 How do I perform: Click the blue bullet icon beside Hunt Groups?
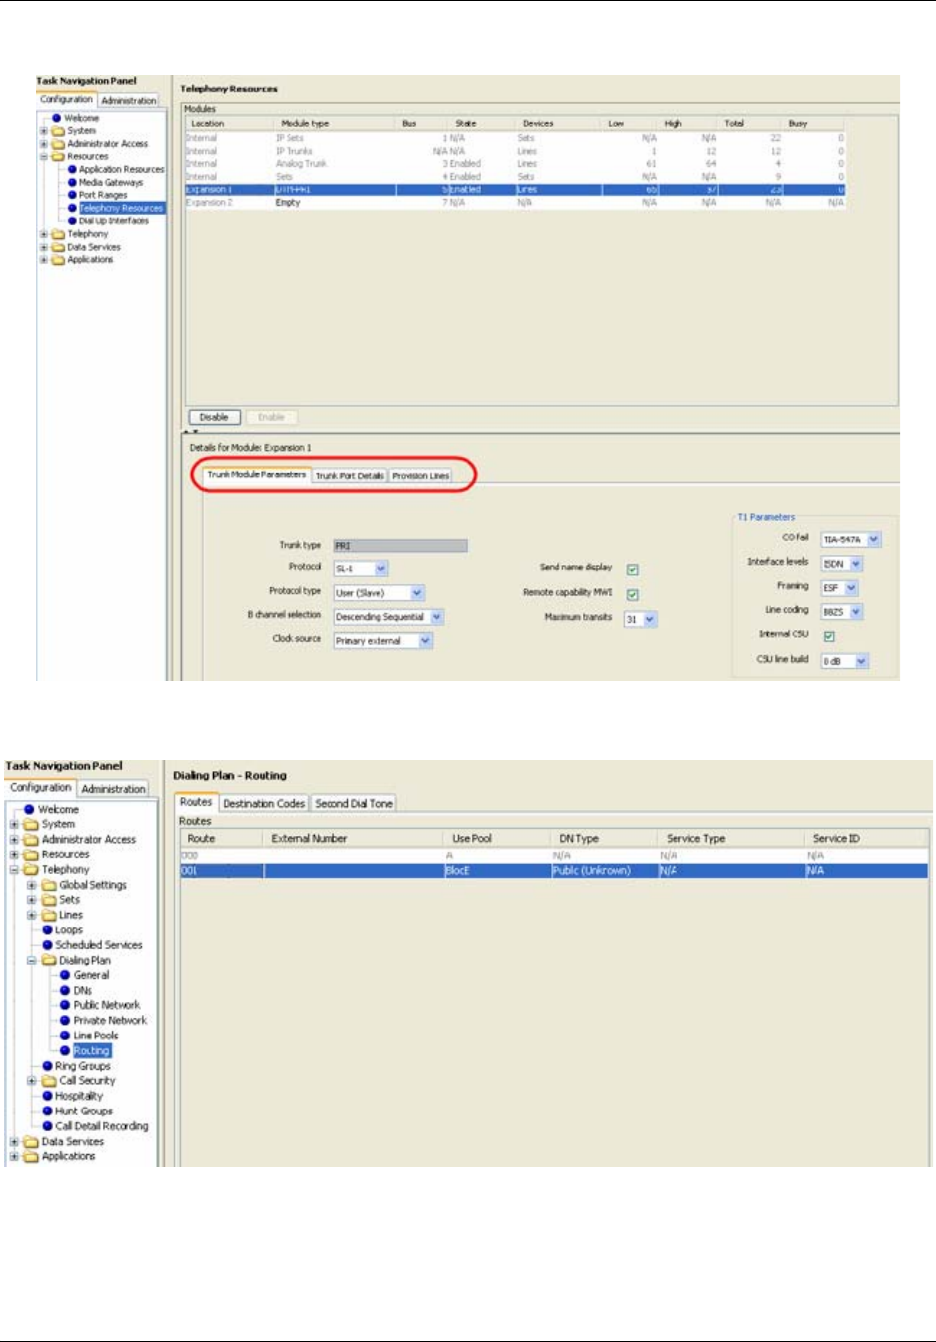click(47, 1111)
